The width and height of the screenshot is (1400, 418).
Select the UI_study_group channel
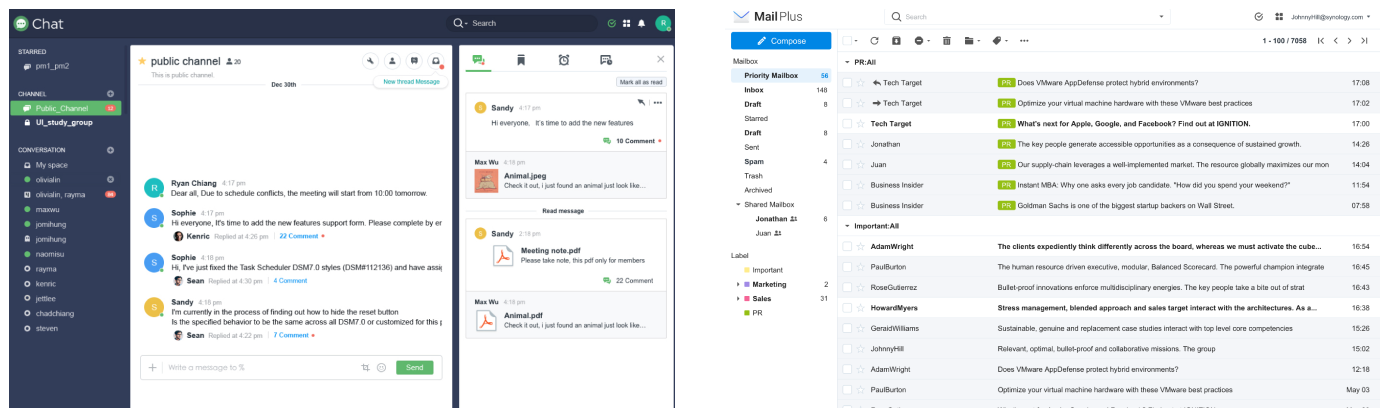(x=64, y=122)
